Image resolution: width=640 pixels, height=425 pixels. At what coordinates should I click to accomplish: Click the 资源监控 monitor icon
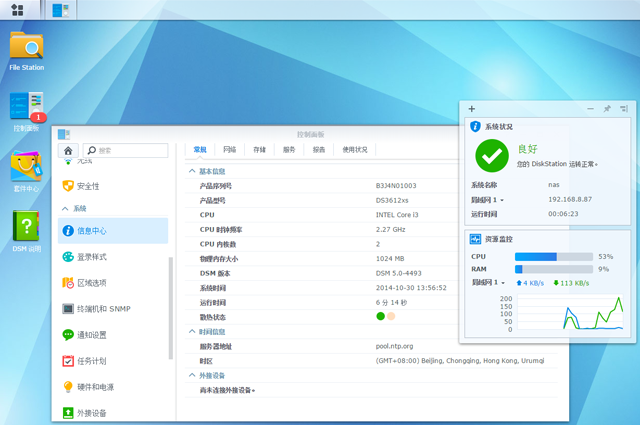tap(475, 239)
